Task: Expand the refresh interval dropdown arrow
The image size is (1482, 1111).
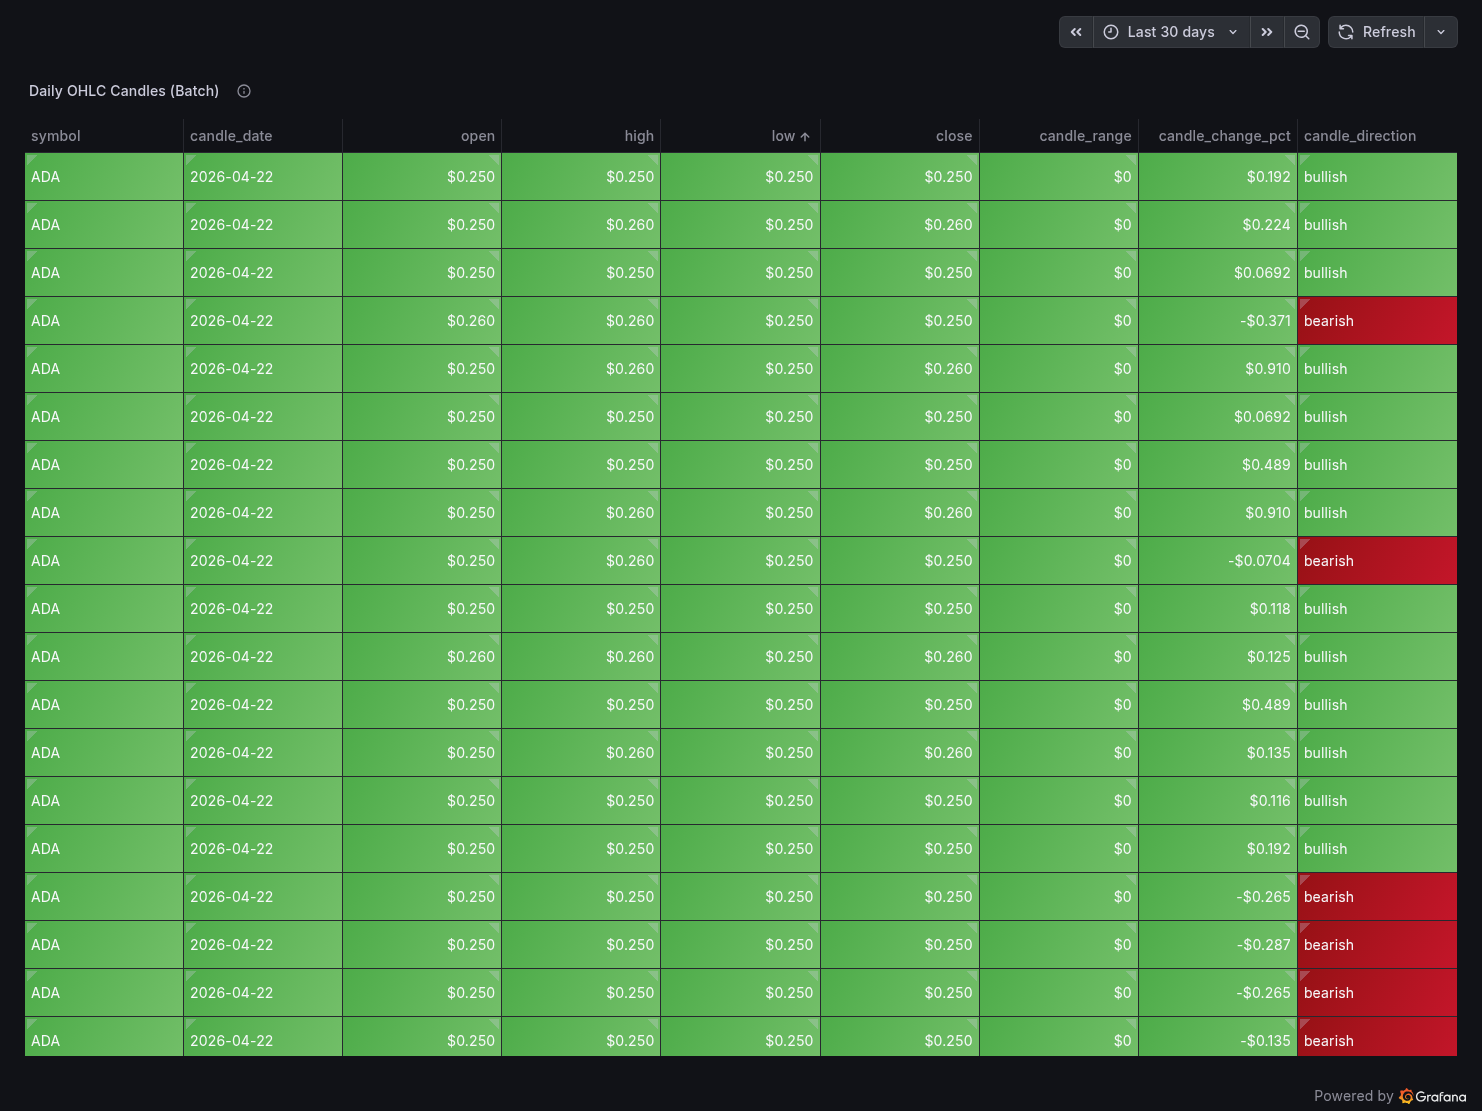Action: pos(1441,32)
